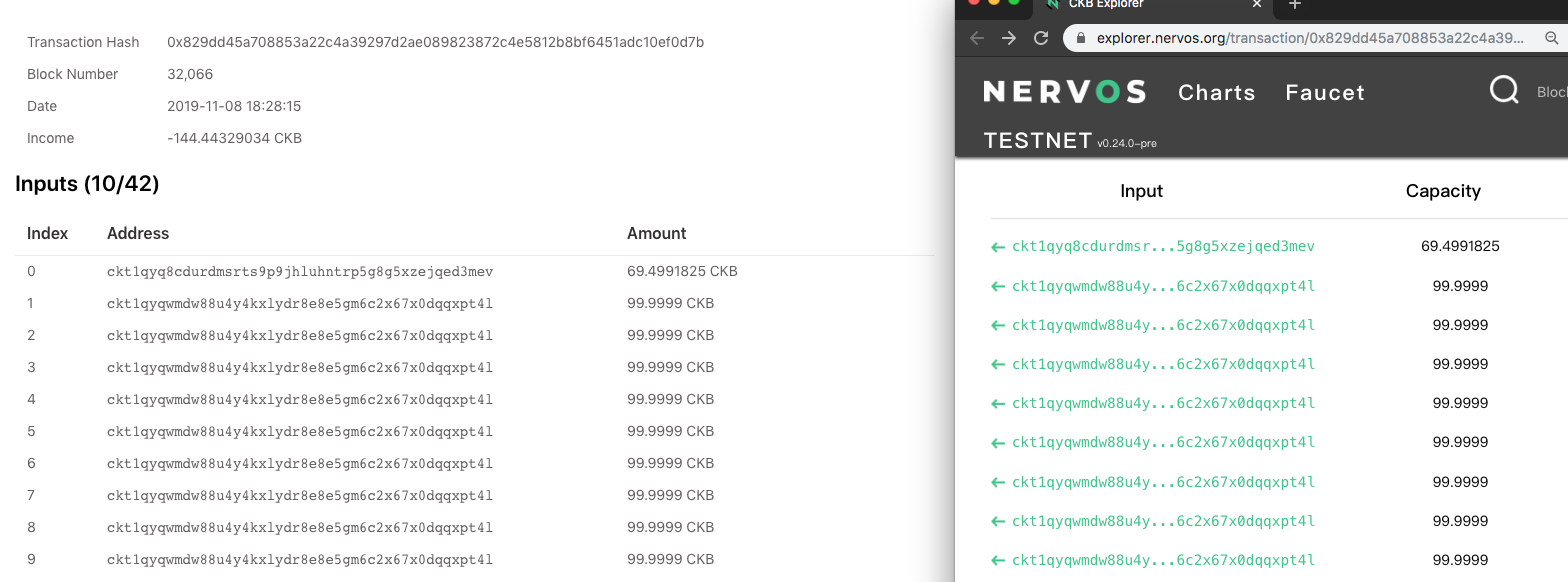Click the date 2019-11-08 18:28:15
The width and height of the screenshot is (1568, 582).
(234, 106)
